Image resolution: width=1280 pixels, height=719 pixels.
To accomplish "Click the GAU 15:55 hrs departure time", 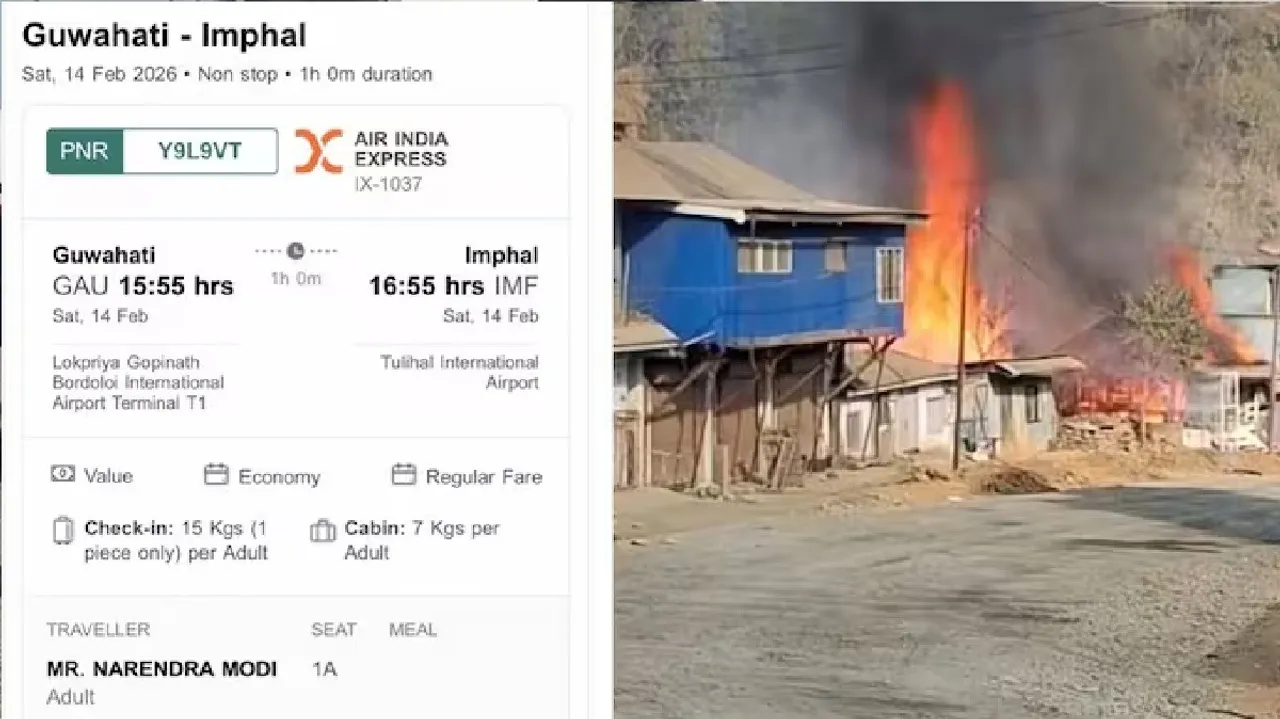I will click(x=143, y=286).
